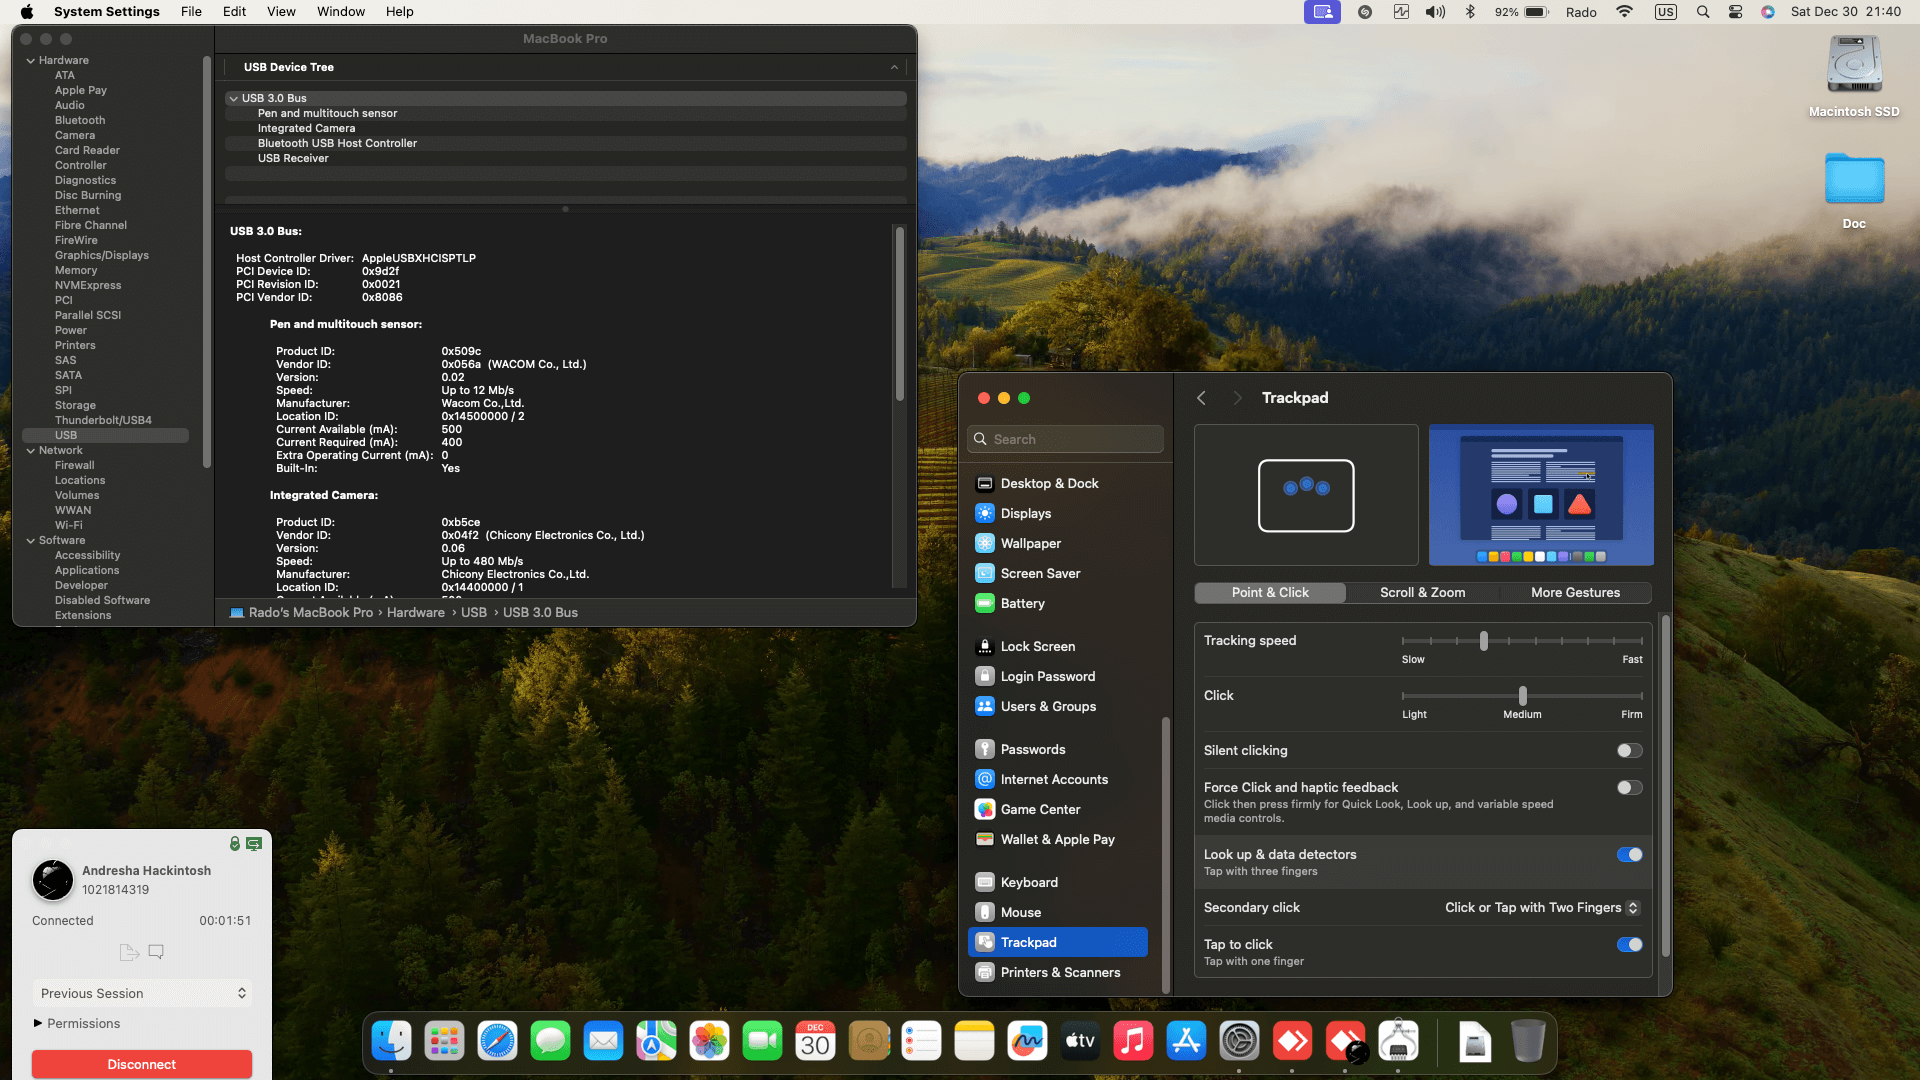Open the Battery settings pane
1920x1080 pixels.
tap(1022, 603)
